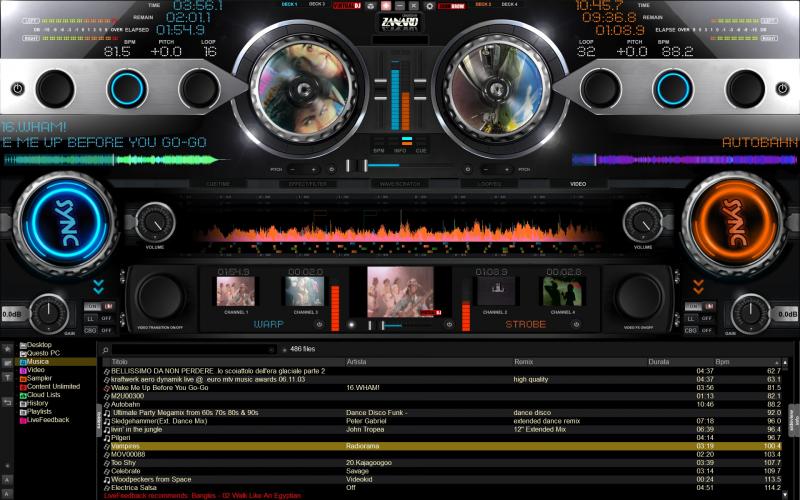800x500 pixels.
Task: Select the Channel 4 video thumbnail
Action: pyautogui.click(x=563, y=291)
